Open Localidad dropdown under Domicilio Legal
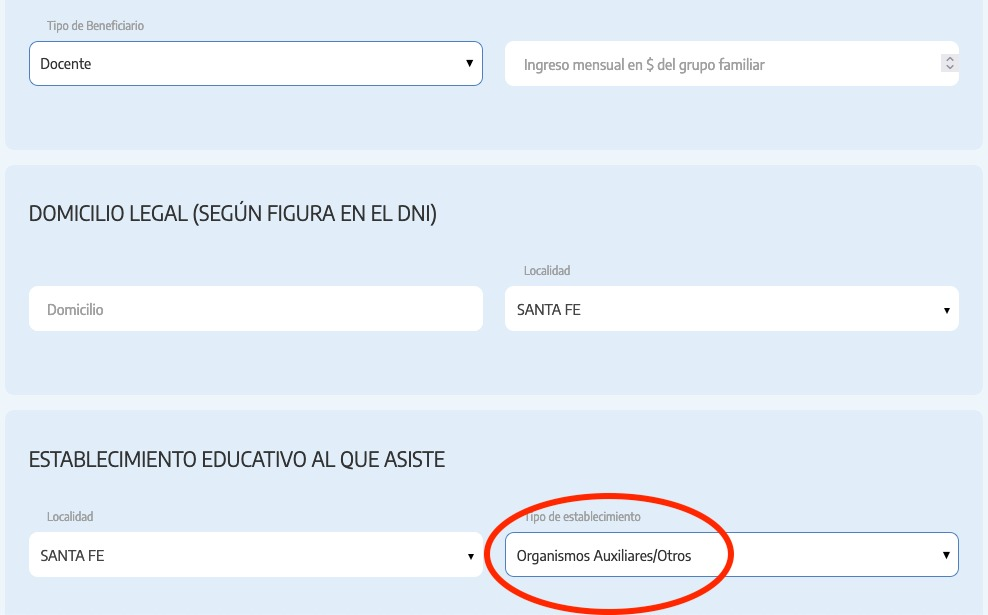Viewport: 988px width, 615px height. click(x=730, y=310)
